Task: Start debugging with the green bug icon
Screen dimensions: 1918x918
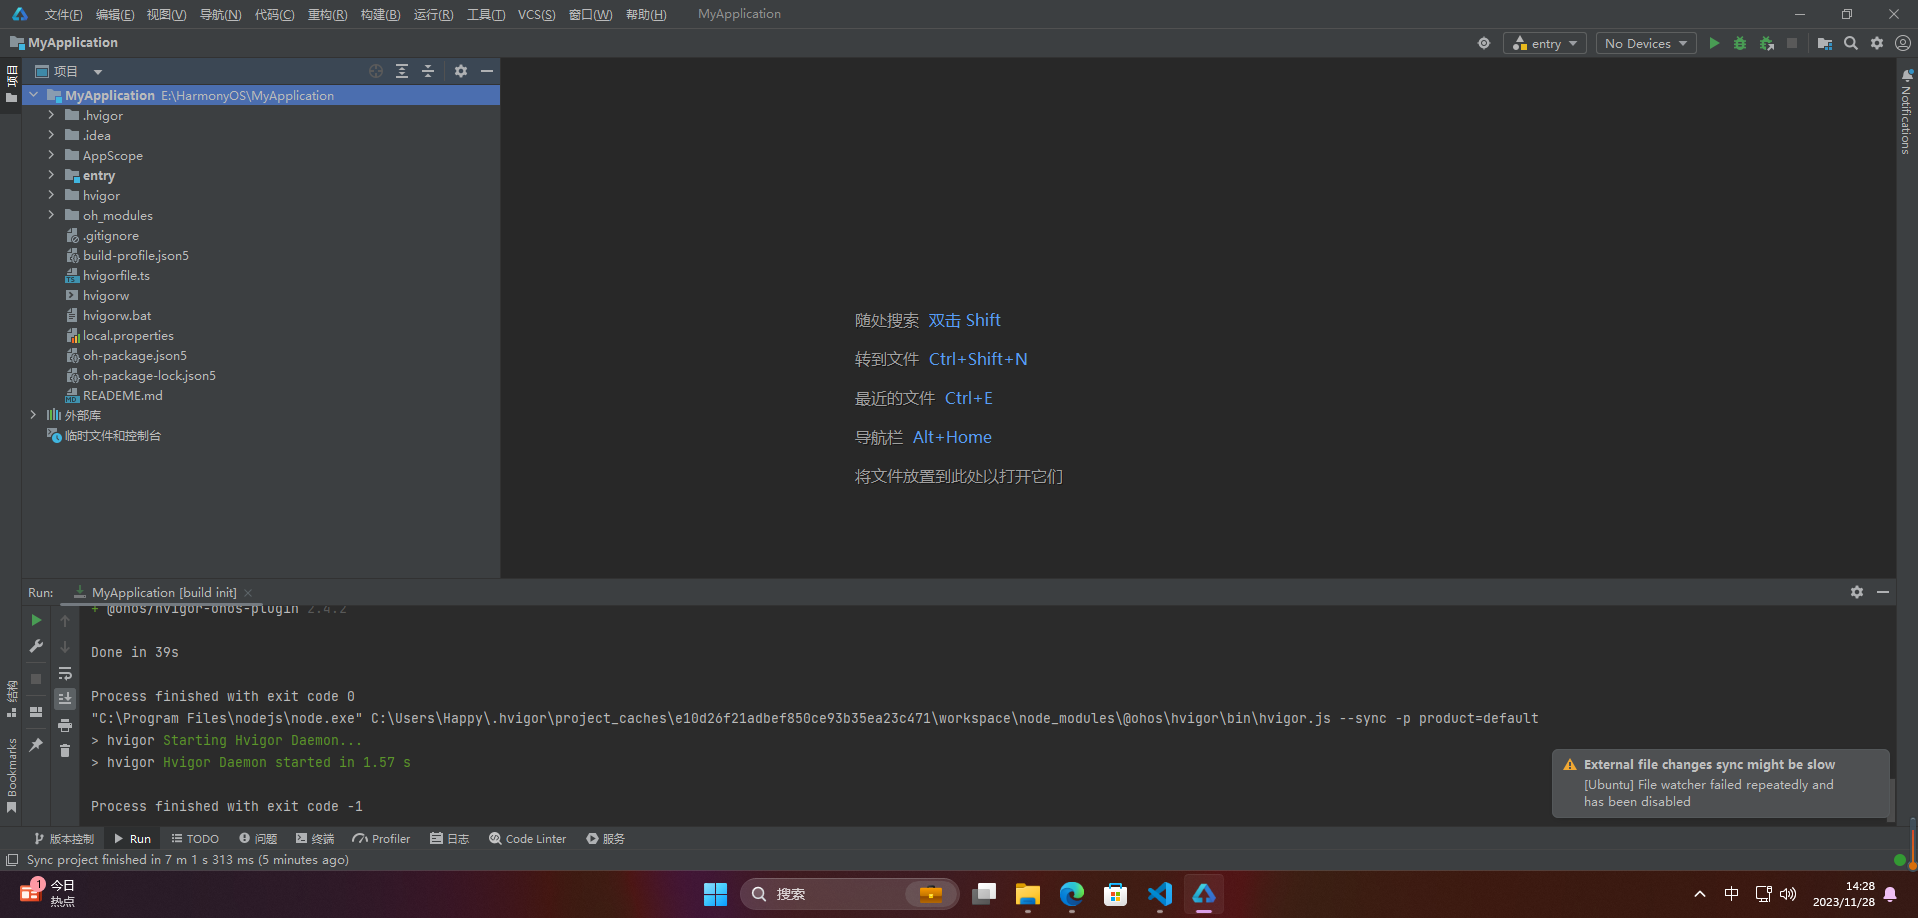Action: click(1740, 43)
